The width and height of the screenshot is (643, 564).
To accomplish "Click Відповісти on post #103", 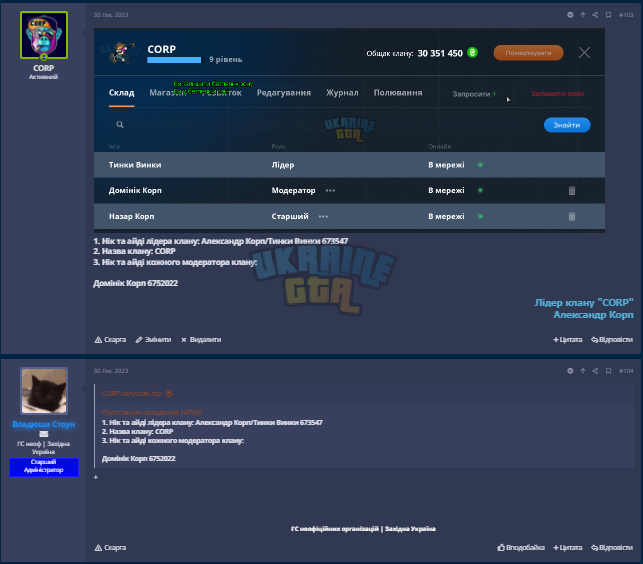I will click(612, 340).
